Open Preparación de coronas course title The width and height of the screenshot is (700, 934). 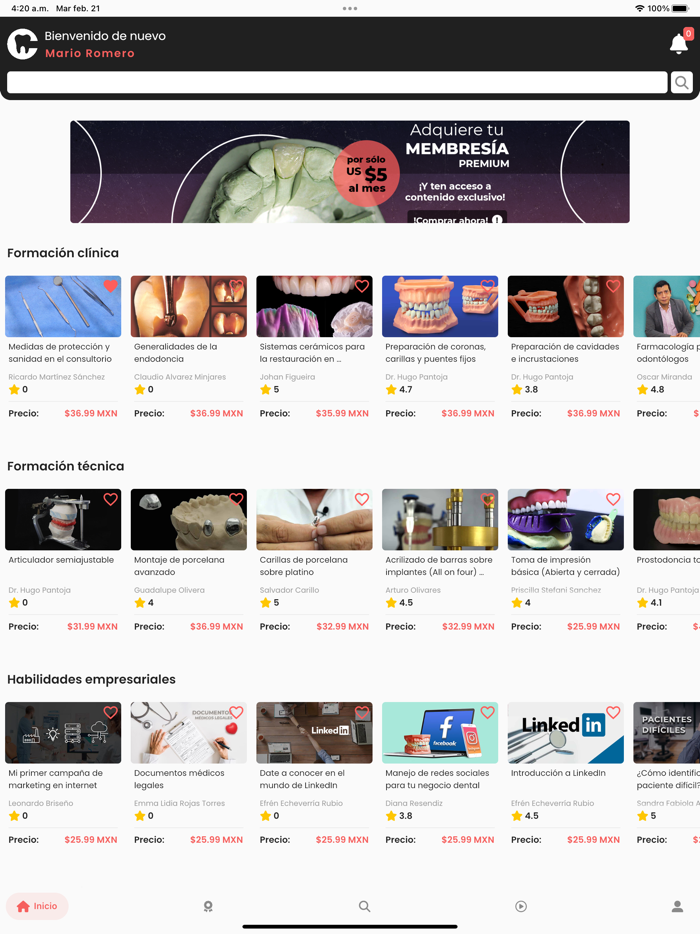click(435, 353)
